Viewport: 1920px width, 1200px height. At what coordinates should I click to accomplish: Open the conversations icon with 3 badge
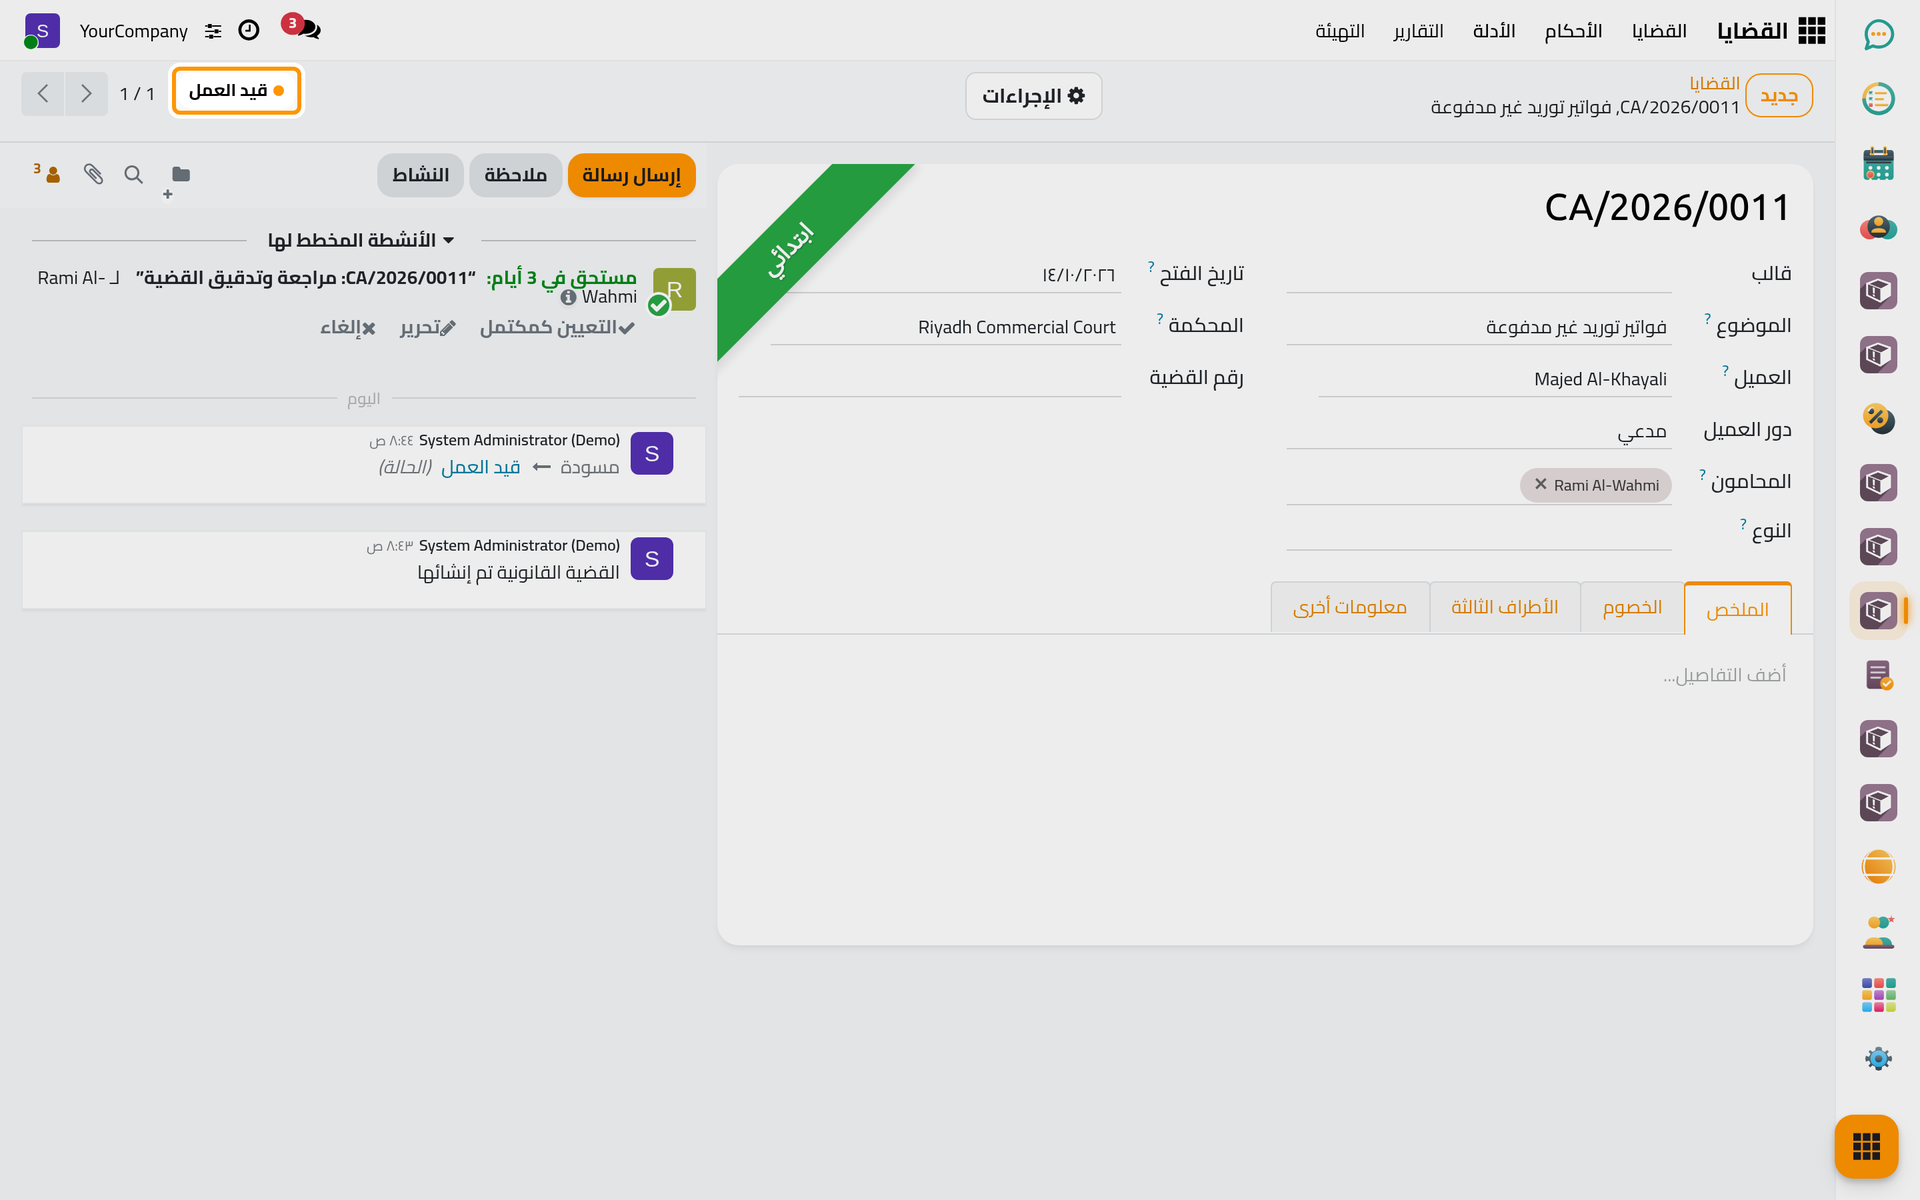click(x=303, y=28)
